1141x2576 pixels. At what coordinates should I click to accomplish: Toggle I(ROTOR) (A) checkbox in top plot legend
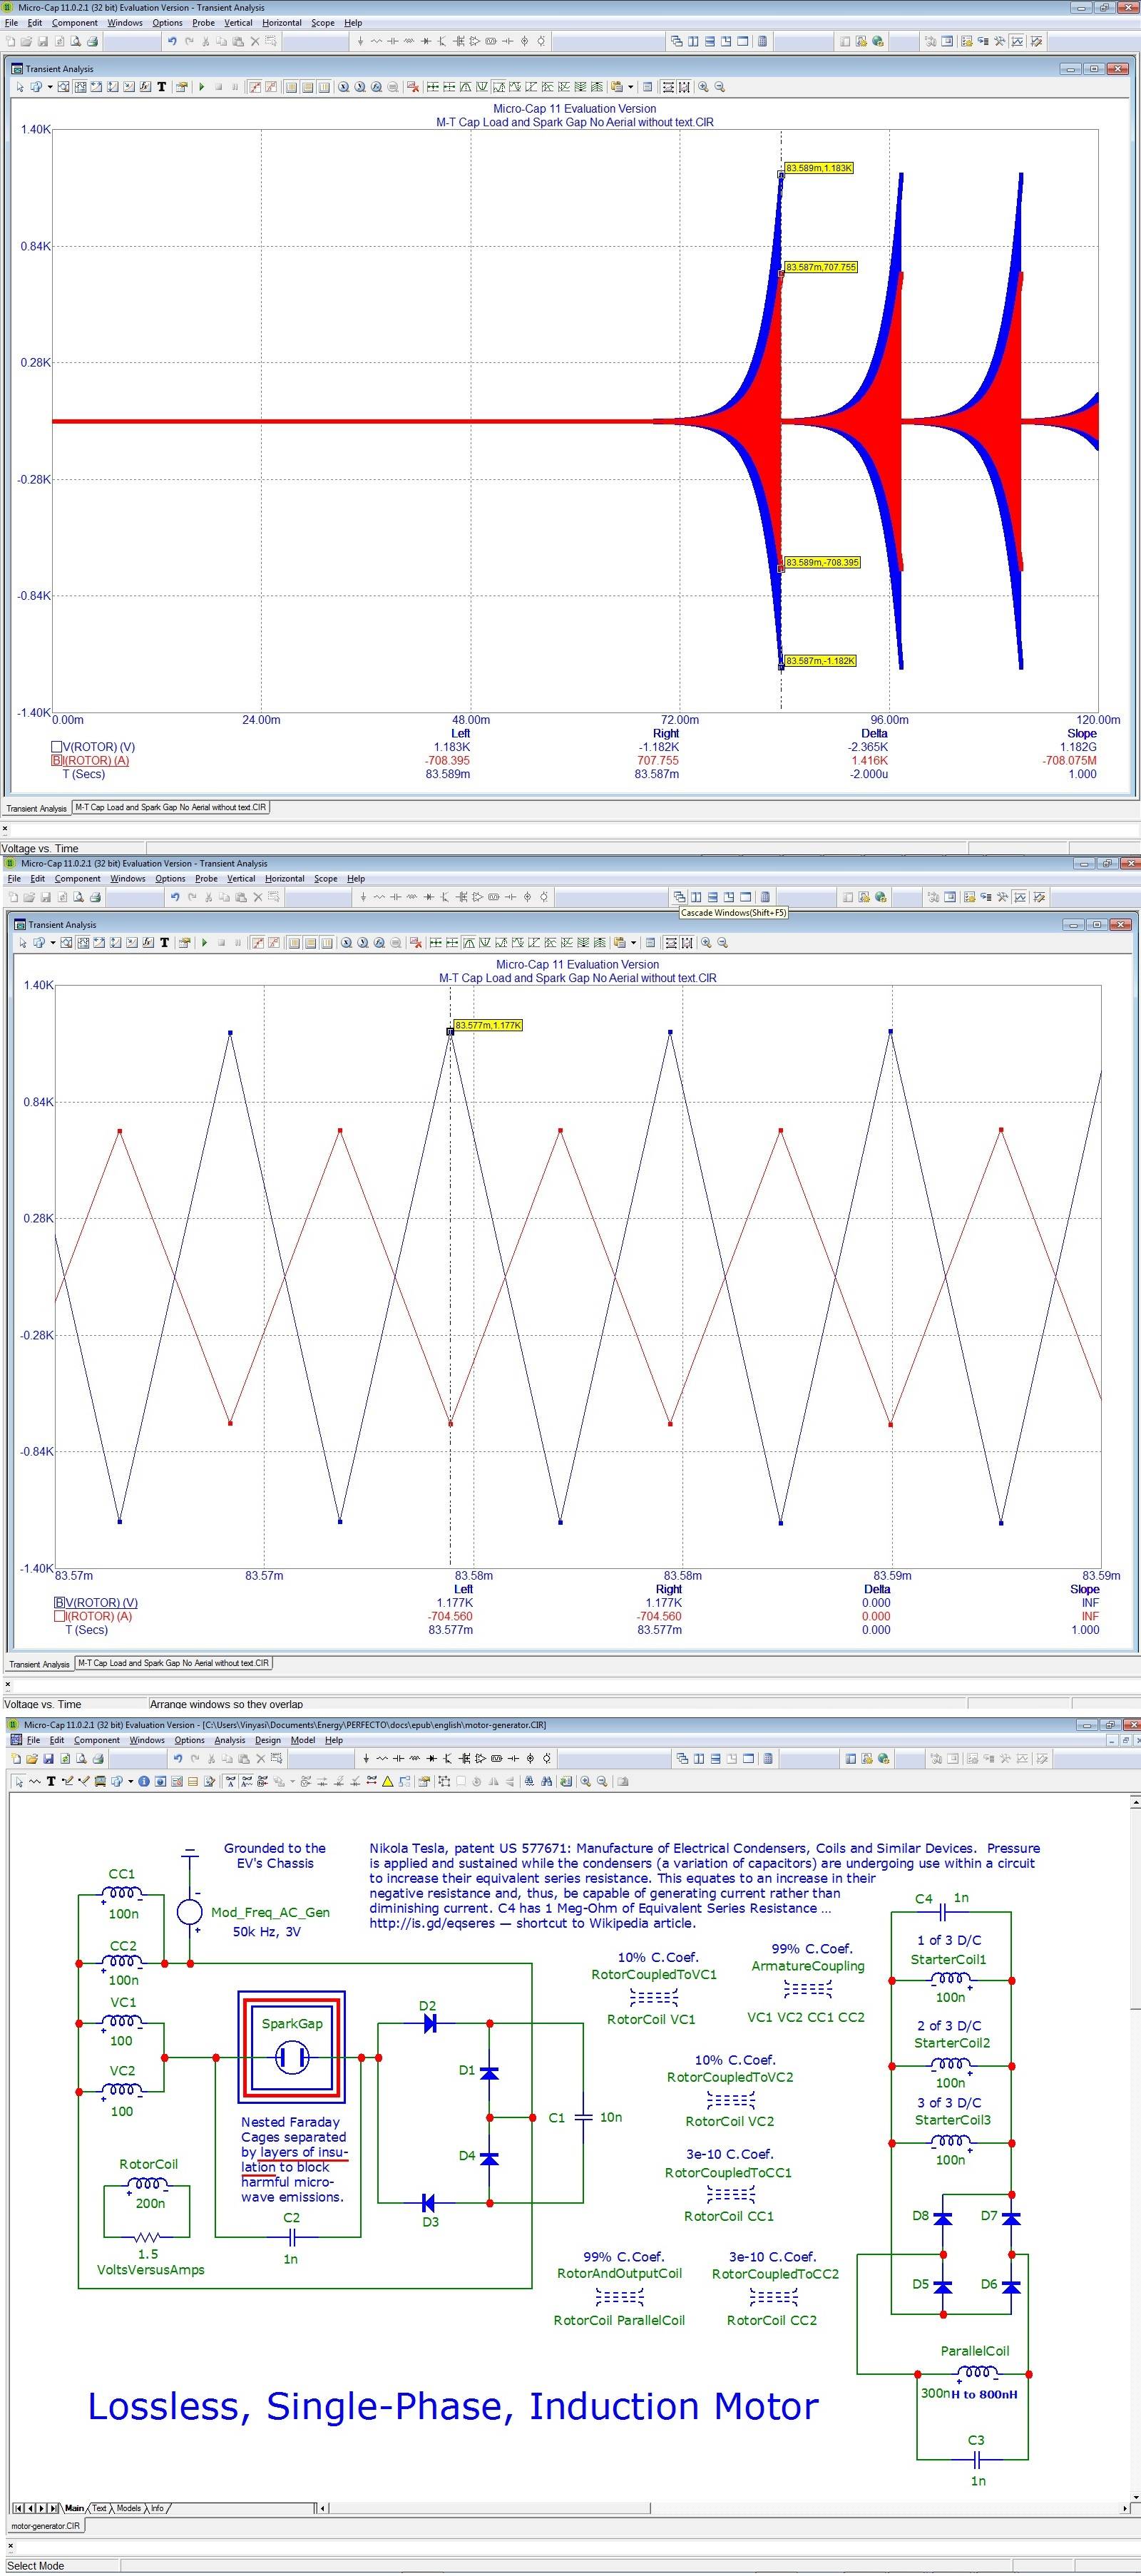pos(57,760)
